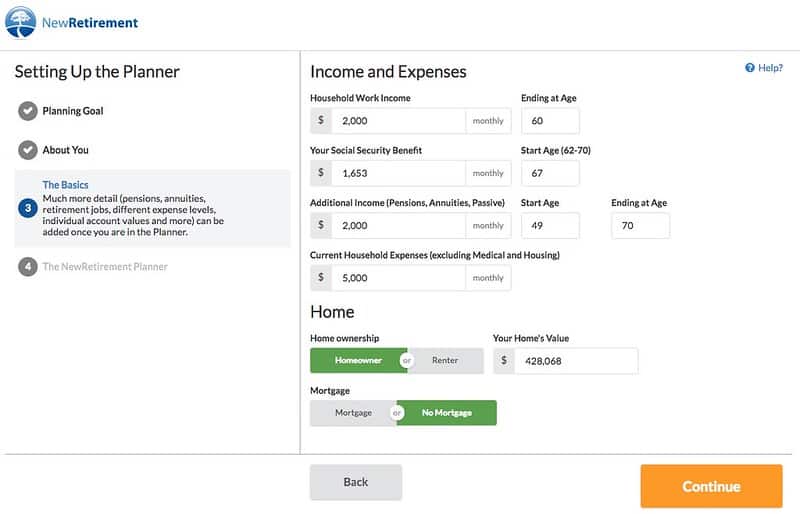Click the Home section heading

(332, 312)
